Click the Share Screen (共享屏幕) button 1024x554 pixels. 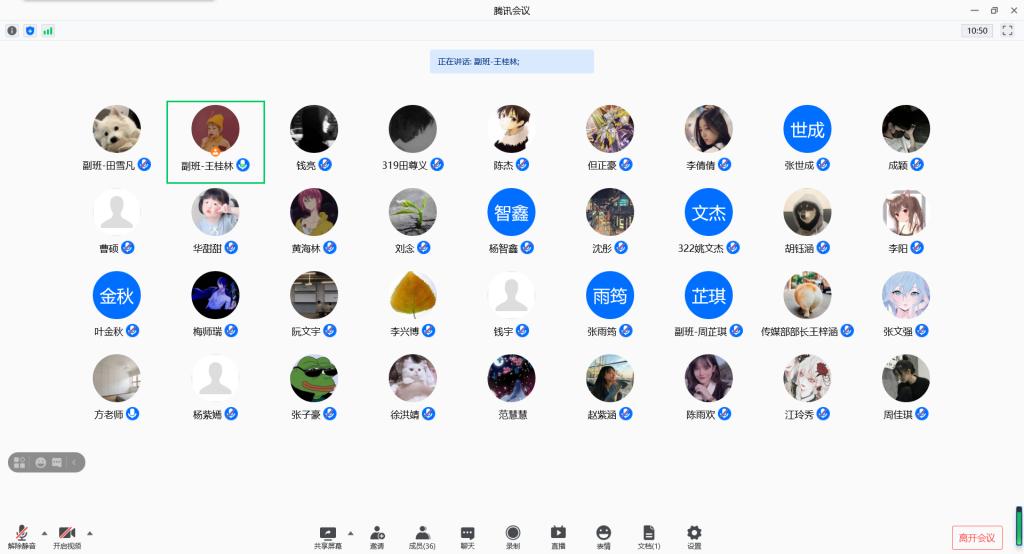pos(327,537)
